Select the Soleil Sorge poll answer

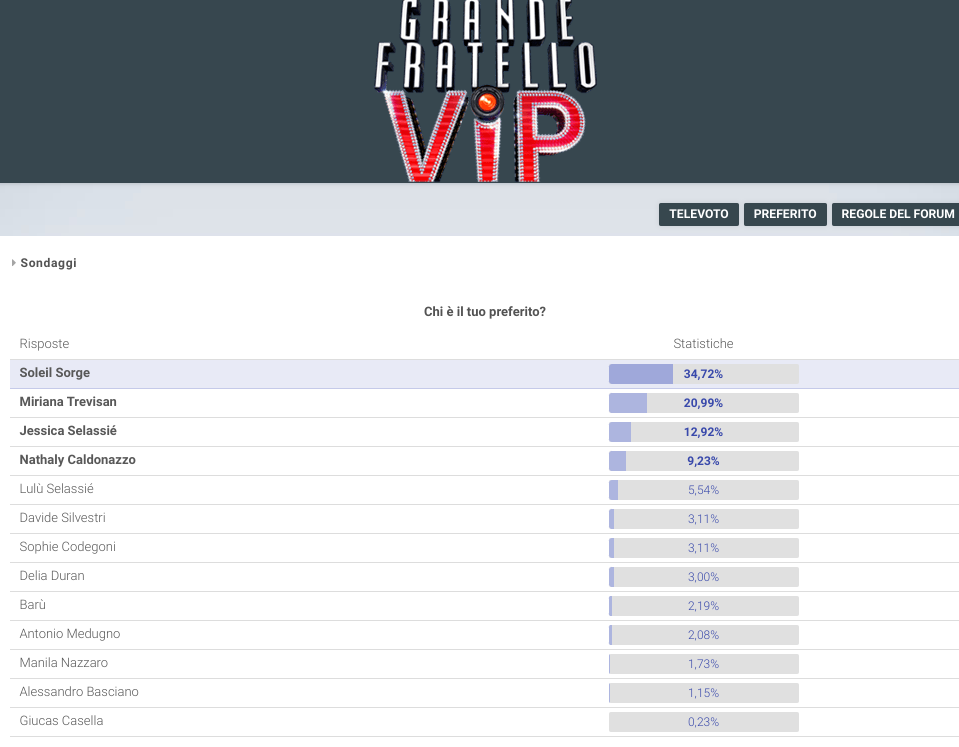click(55, 373)
